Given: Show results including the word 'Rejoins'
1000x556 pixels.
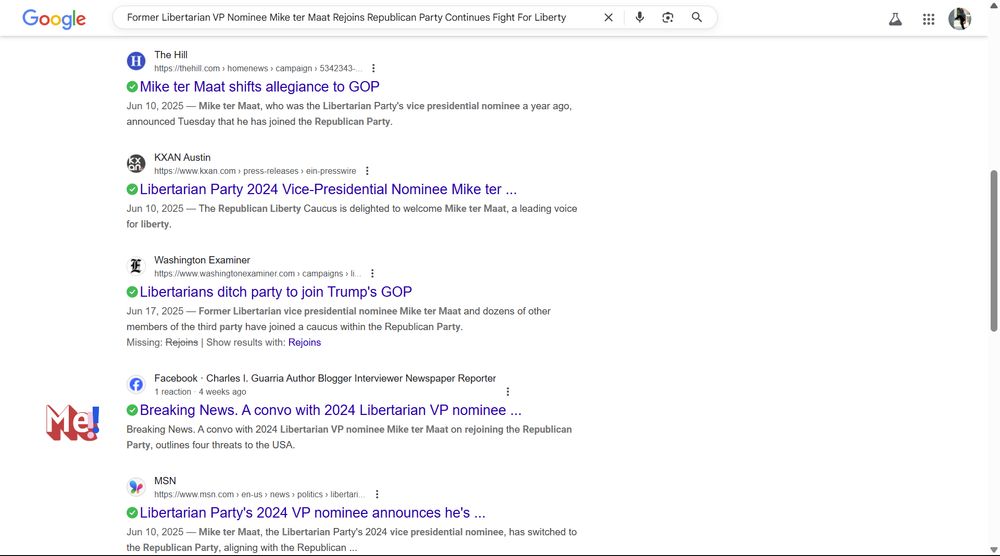Looking at the screenshot, I should point(304,342).
